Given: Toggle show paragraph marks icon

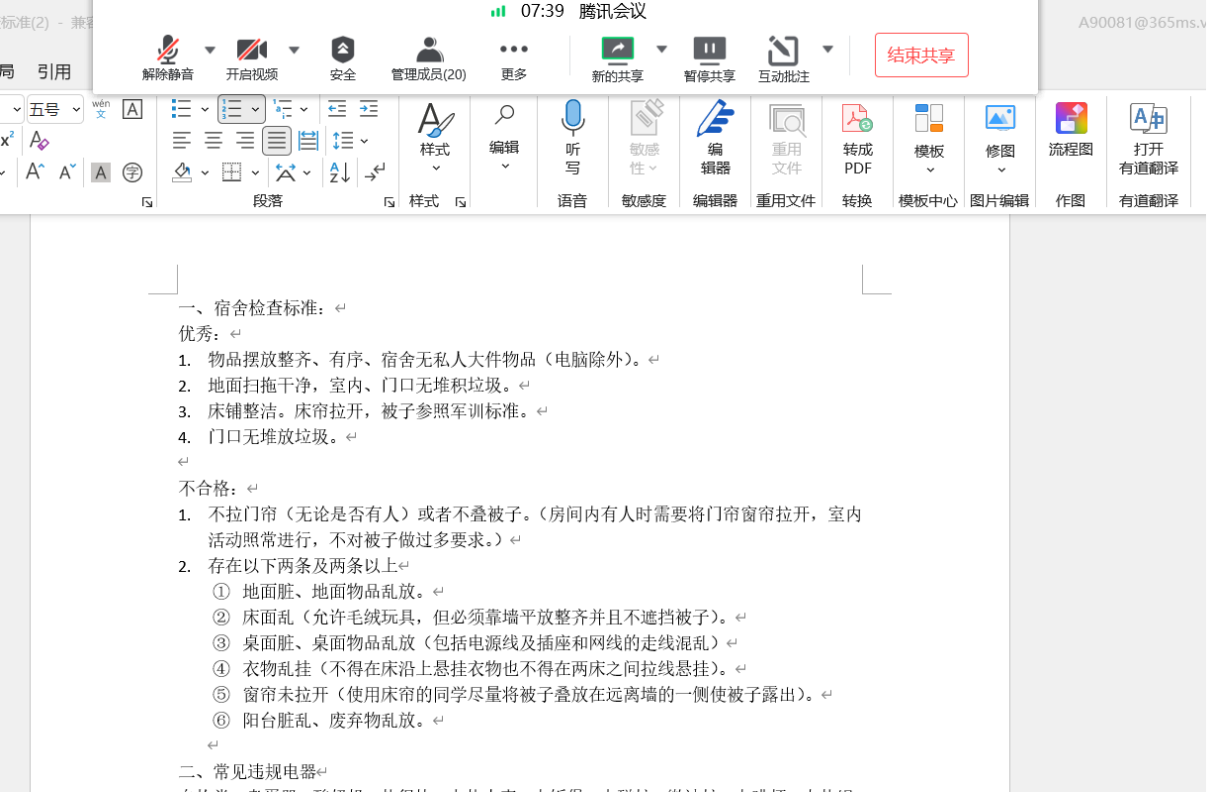Looking at the screenshot, I should point(375,172).
